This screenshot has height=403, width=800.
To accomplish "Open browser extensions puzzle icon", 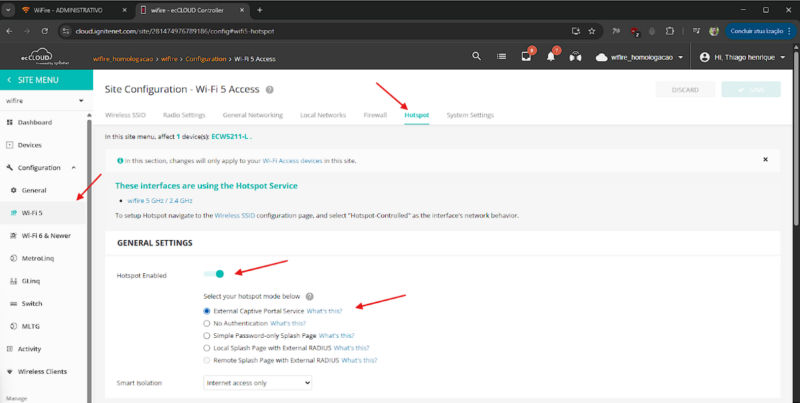I will [x=670, y=31].
